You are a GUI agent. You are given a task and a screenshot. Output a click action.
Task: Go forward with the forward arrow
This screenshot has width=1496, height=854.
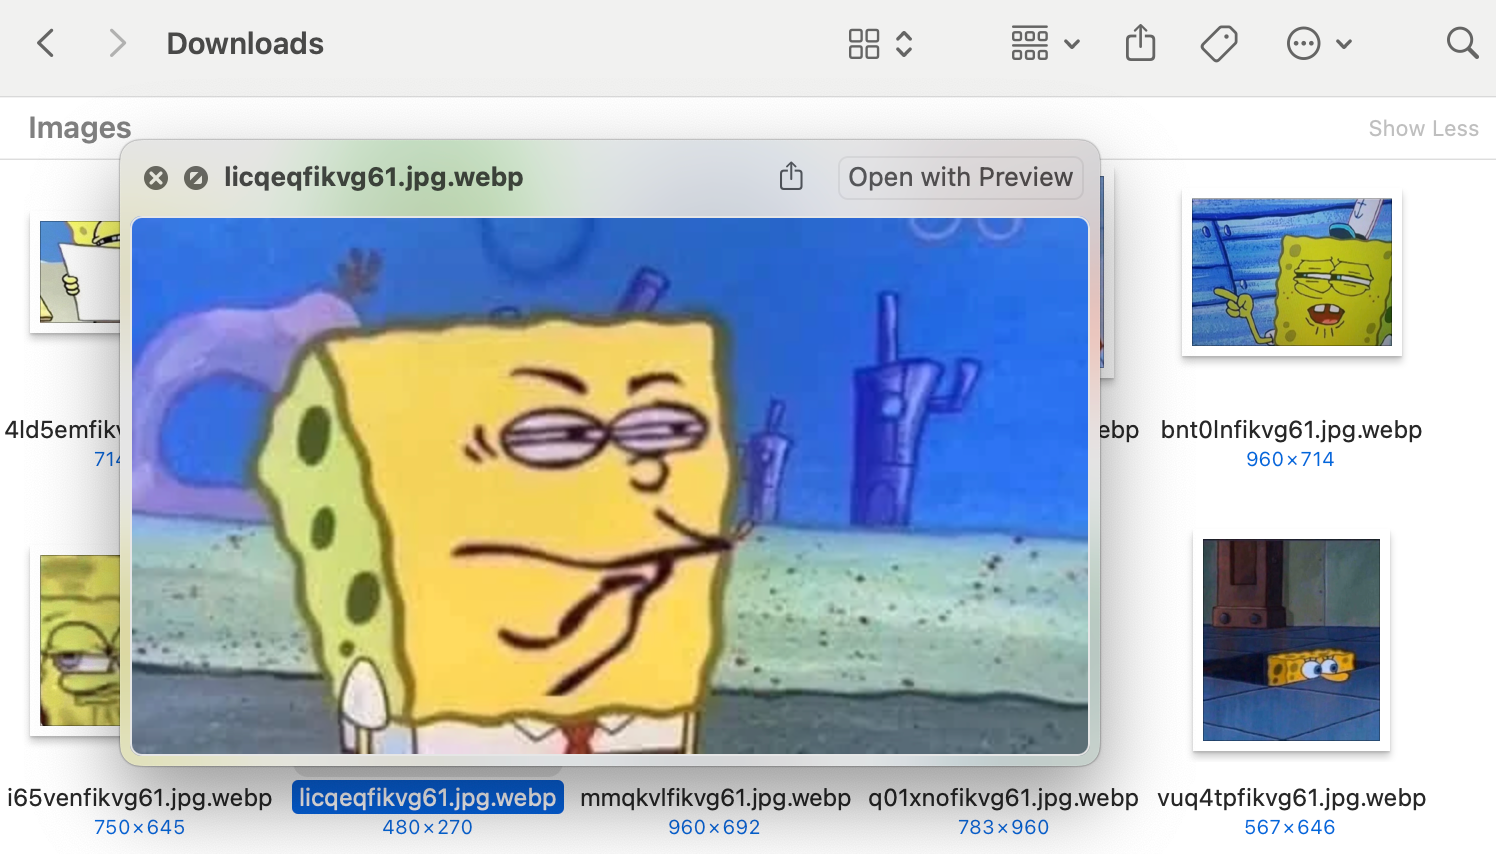[x=117, y=43]
